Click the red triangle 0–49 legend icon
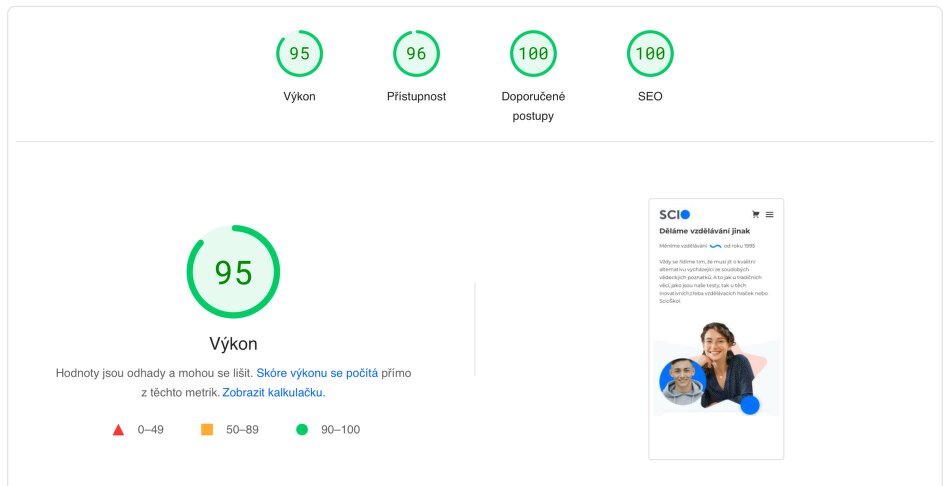 pyautogui.click(x=118, y=430)
